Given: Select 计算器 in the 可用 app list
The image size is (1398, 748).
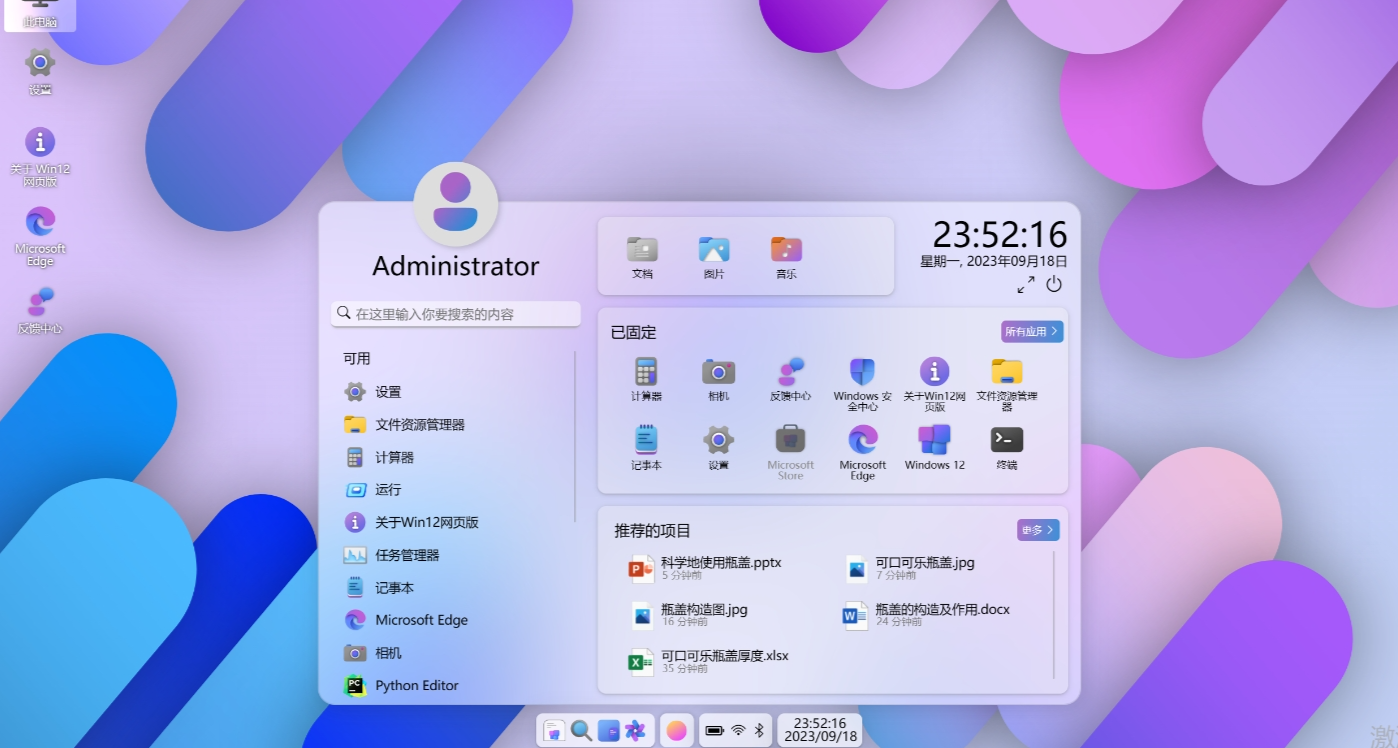Looking at the screenshot, I should (x=456, y=457).
